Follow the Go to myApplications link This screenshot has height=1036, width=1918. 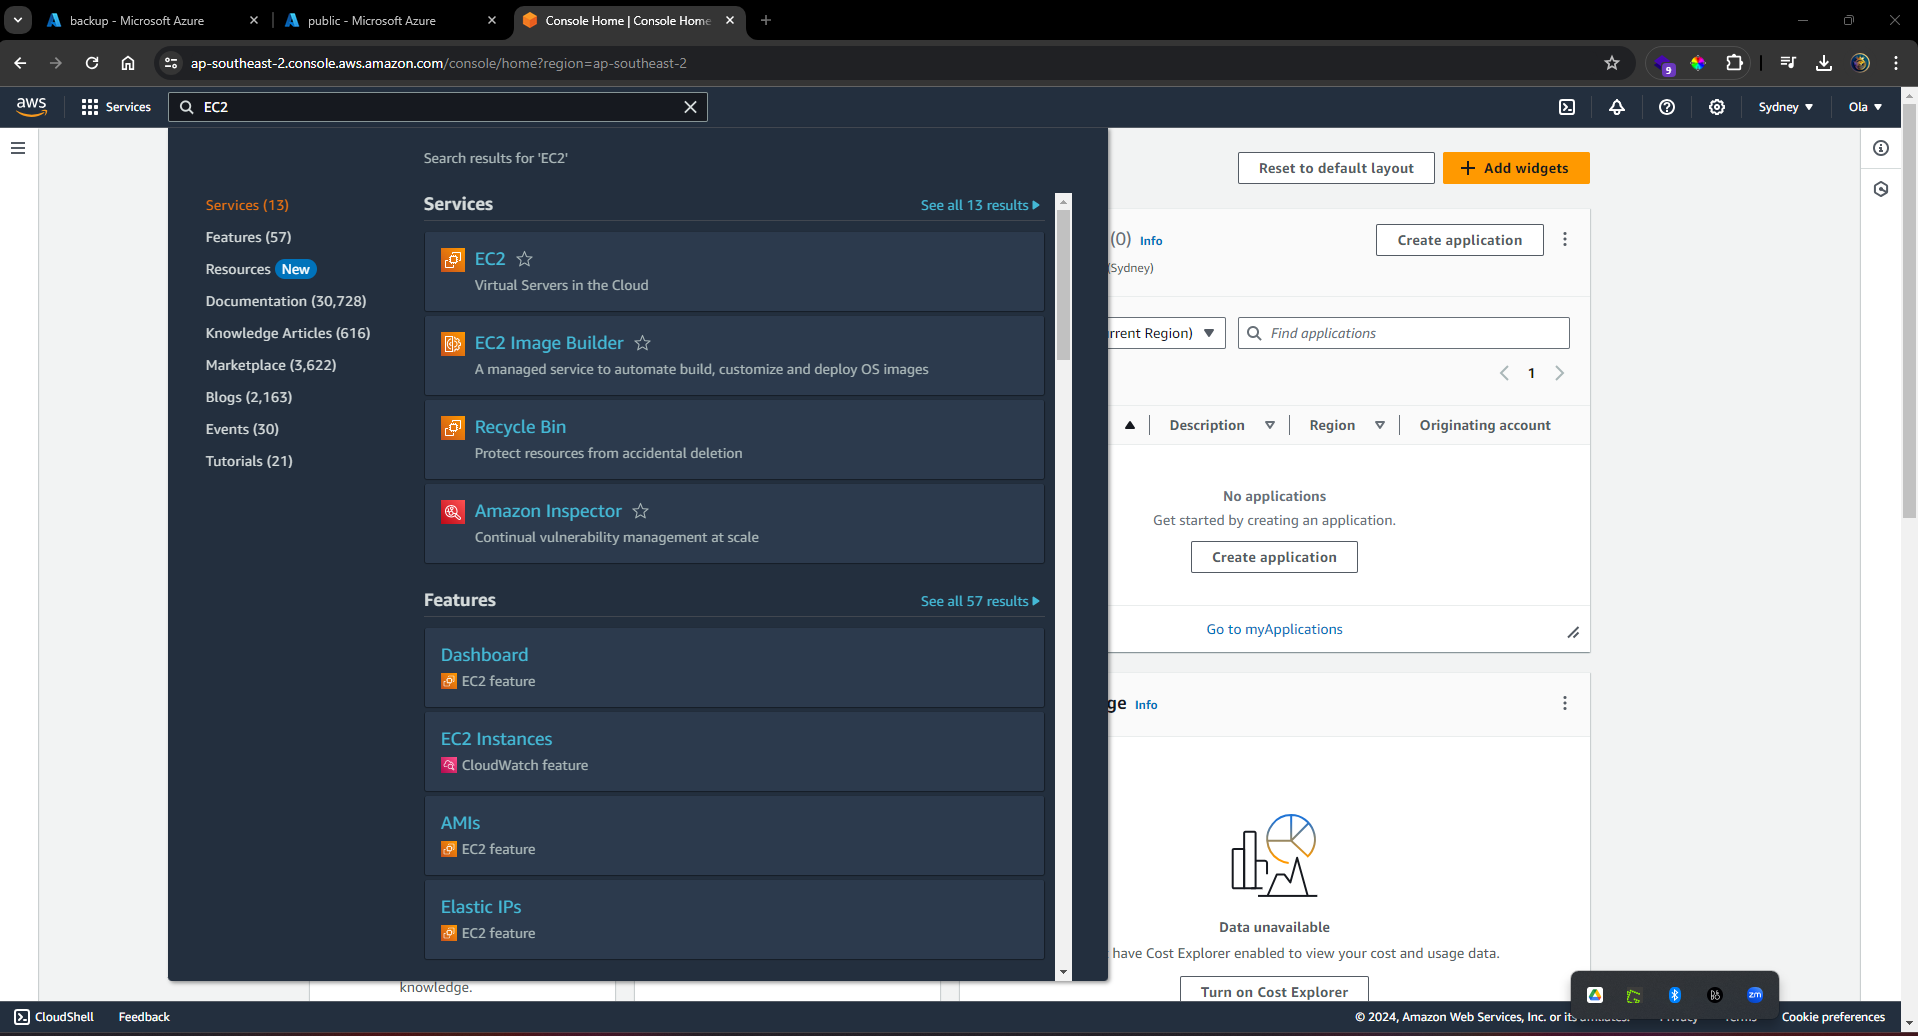(1274, 629)
